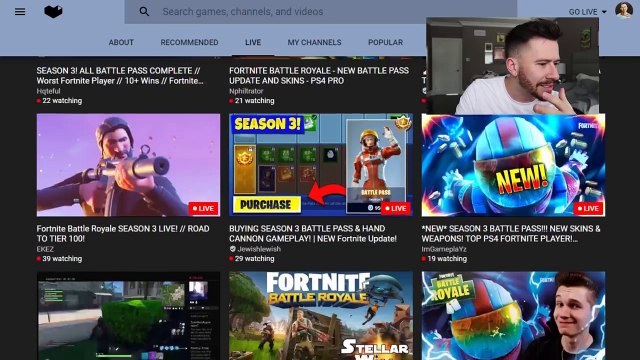Visit the ImGameplaYz channel
The image size is (640, 360).
[x=444, y=249]
